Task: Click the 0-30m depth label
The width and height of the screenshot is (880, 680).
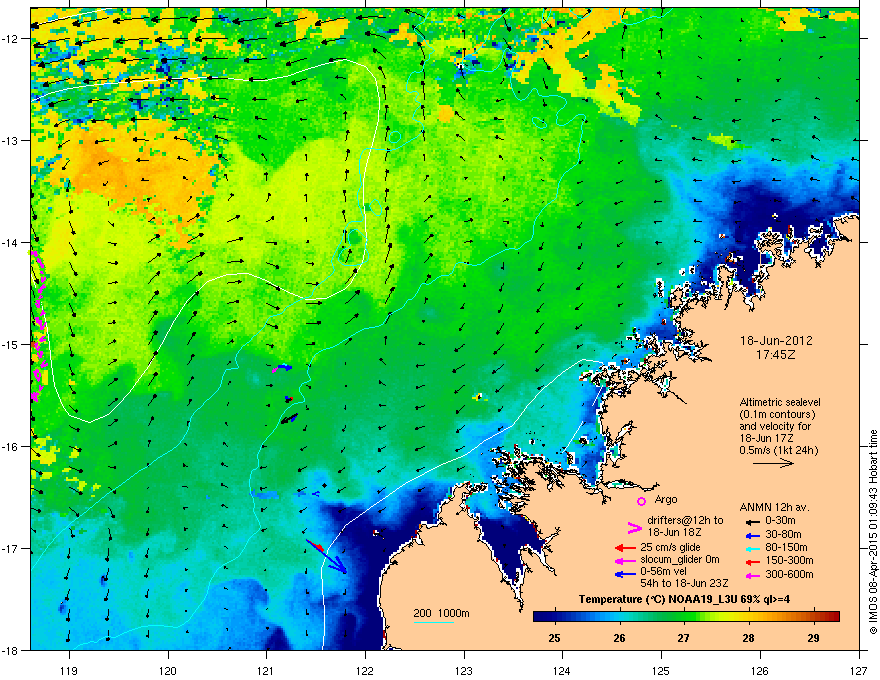Action: [x=781, y=521]
